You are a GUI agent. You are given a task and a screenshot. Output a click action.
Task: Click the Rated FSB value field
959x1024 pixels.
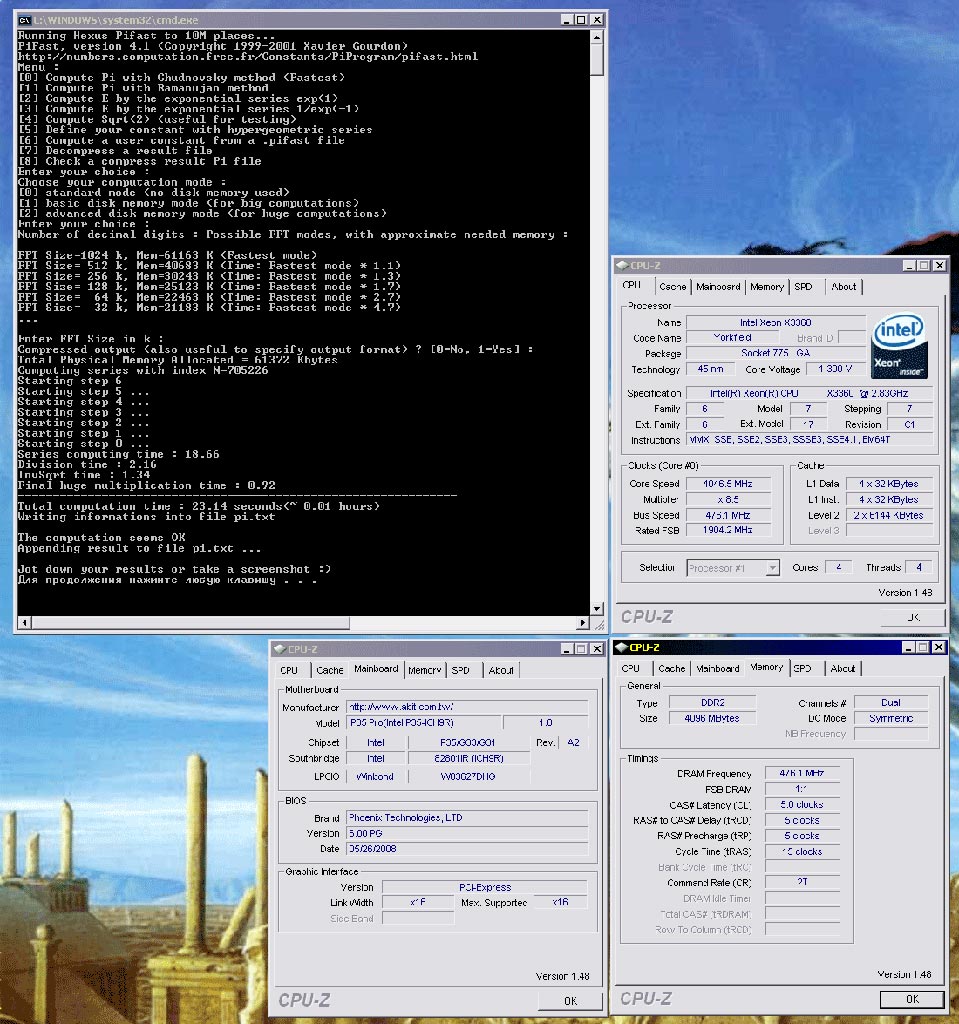728,530
